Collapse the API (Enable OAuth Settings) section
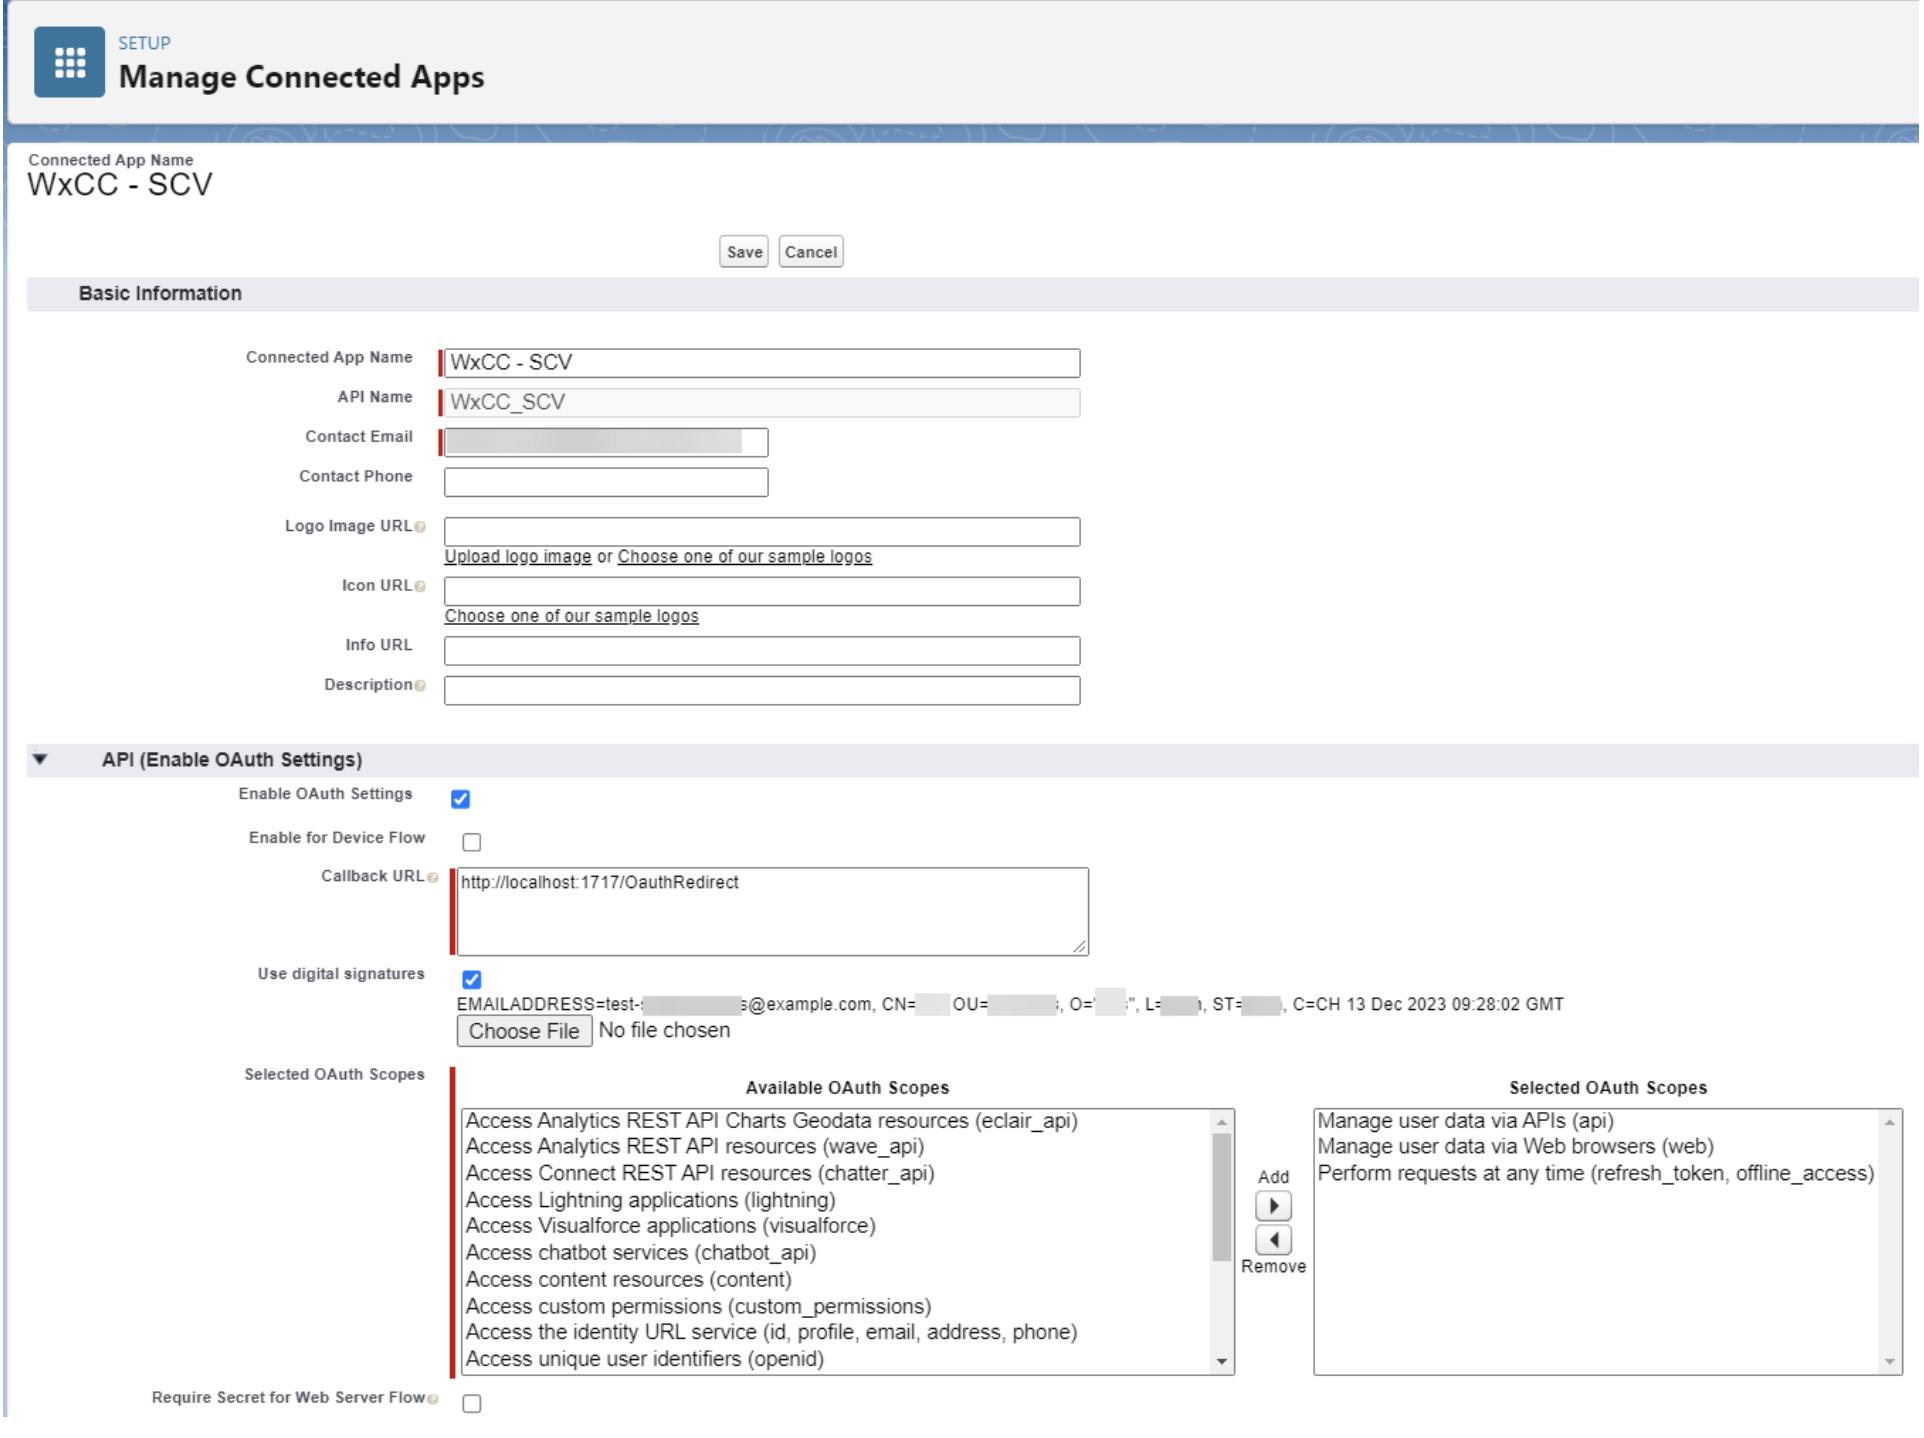Screen dimensions: 1924x1438 click(x=40, y=761)
